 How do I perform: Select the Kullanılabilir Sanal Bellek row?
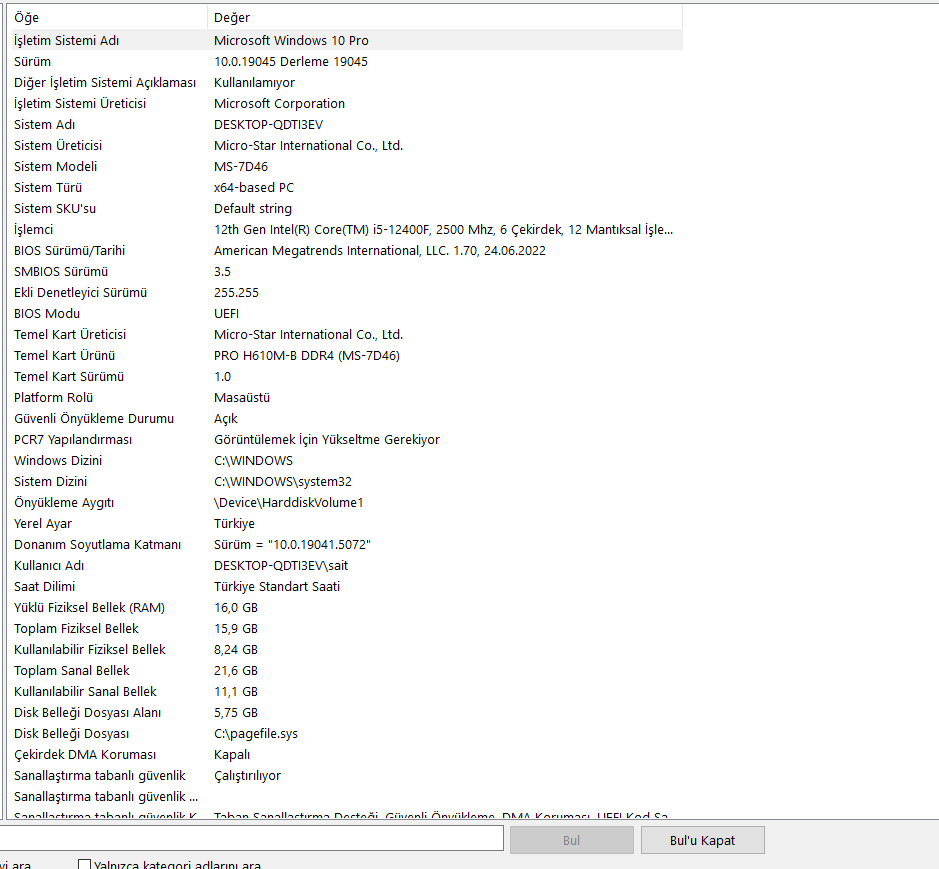tap(347, 691)
